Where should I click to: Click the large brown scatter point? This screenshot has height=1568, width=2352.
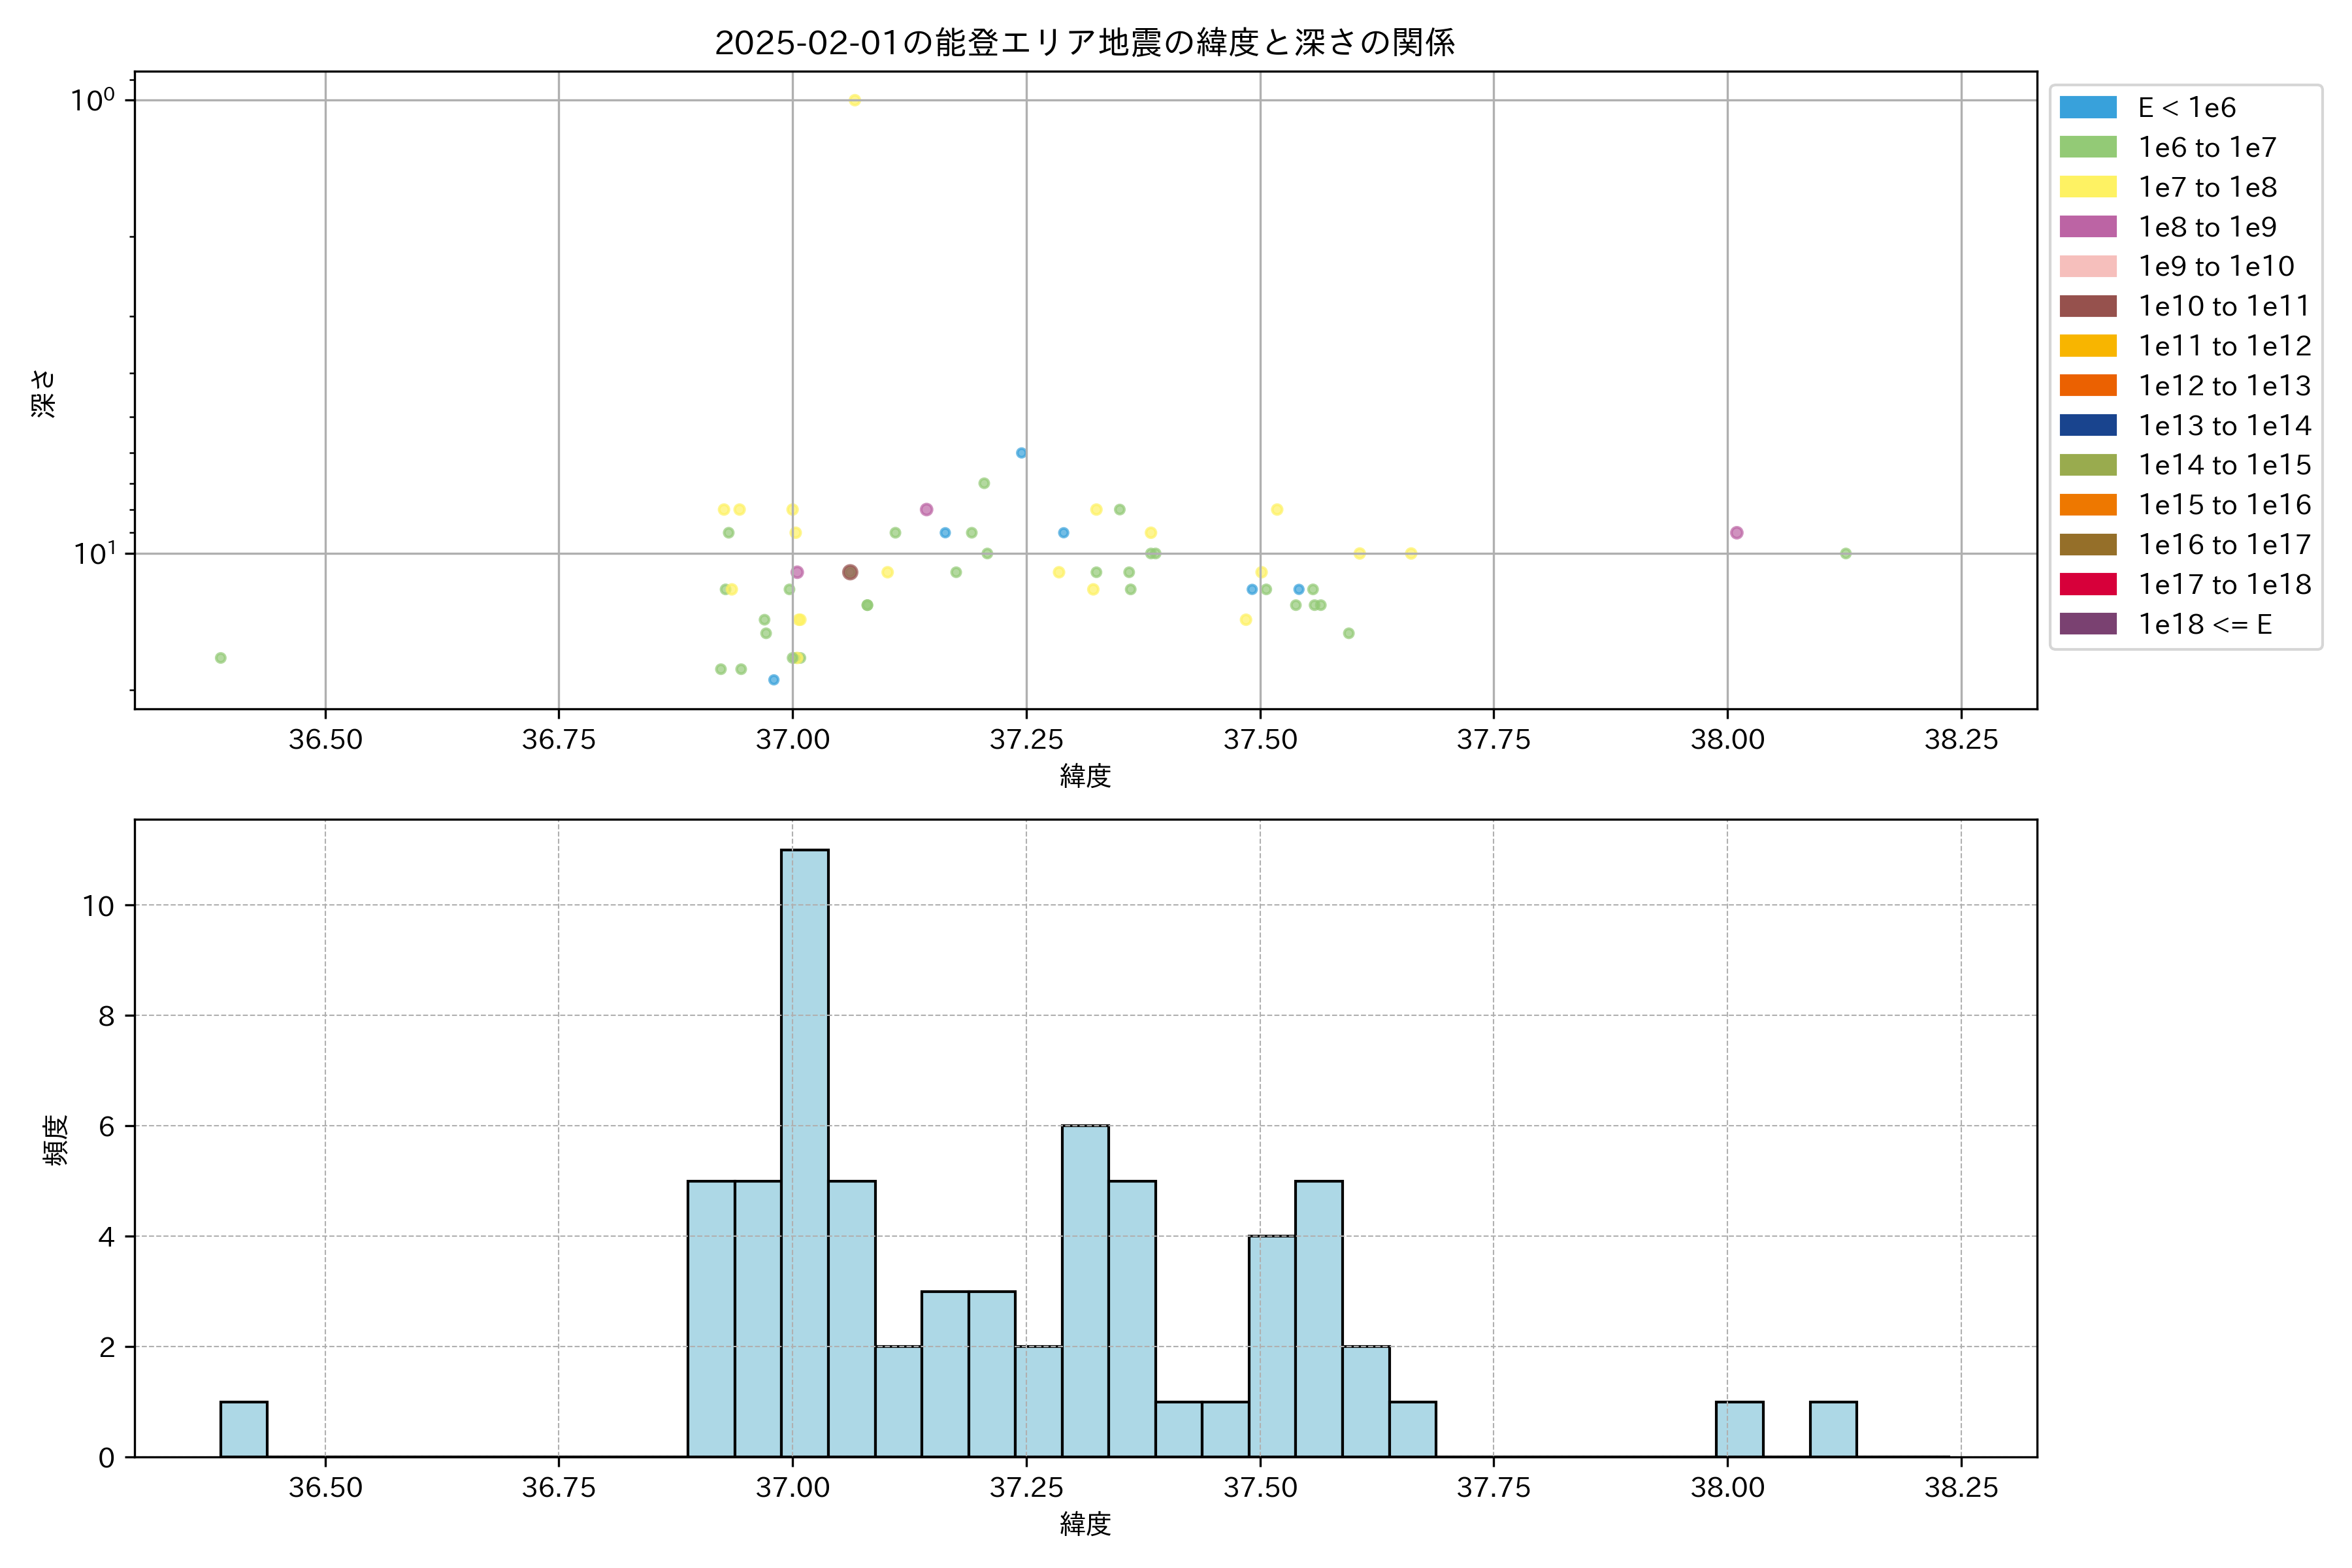pyautogui.click(x=850, y=572)
